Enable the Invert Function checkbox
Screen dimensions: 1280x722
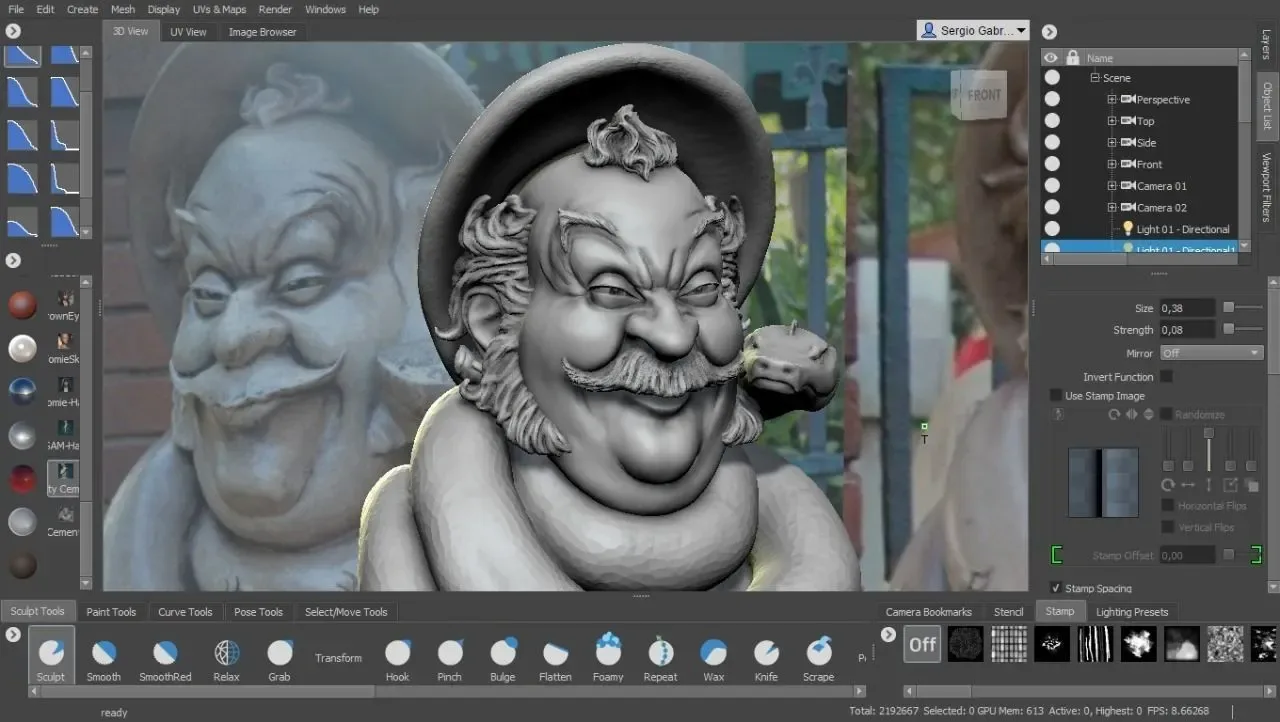[1166, 376]
